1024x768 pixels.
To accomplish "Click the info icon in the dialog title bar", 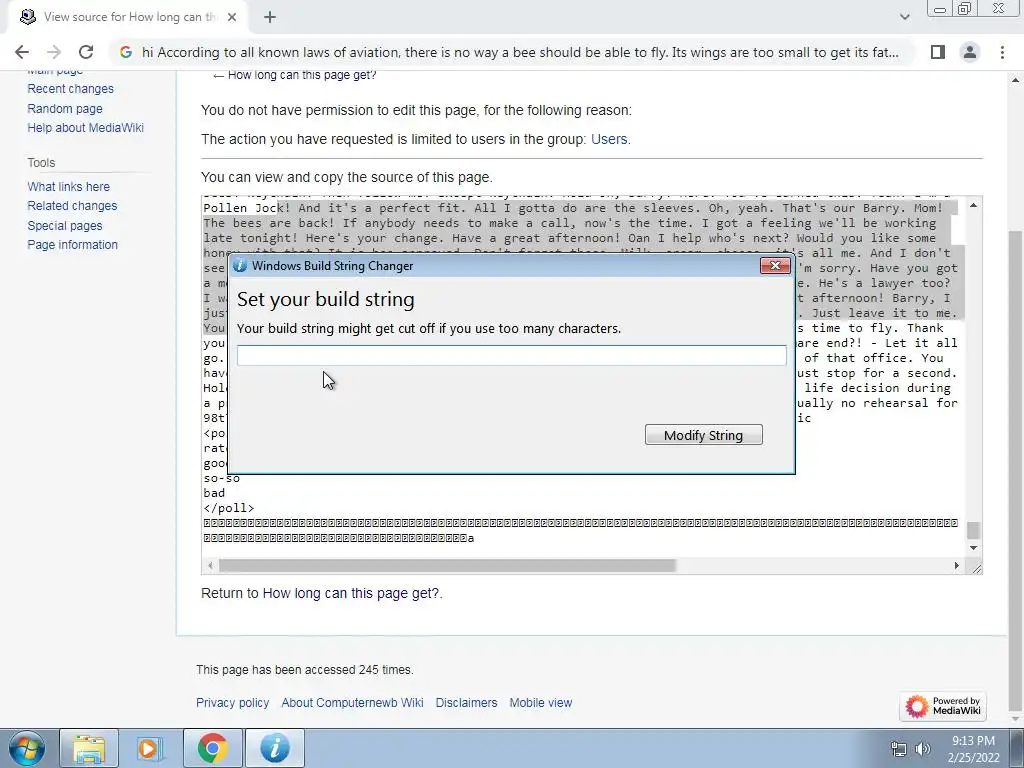I will pyautogui.click(x=240, y=266).
